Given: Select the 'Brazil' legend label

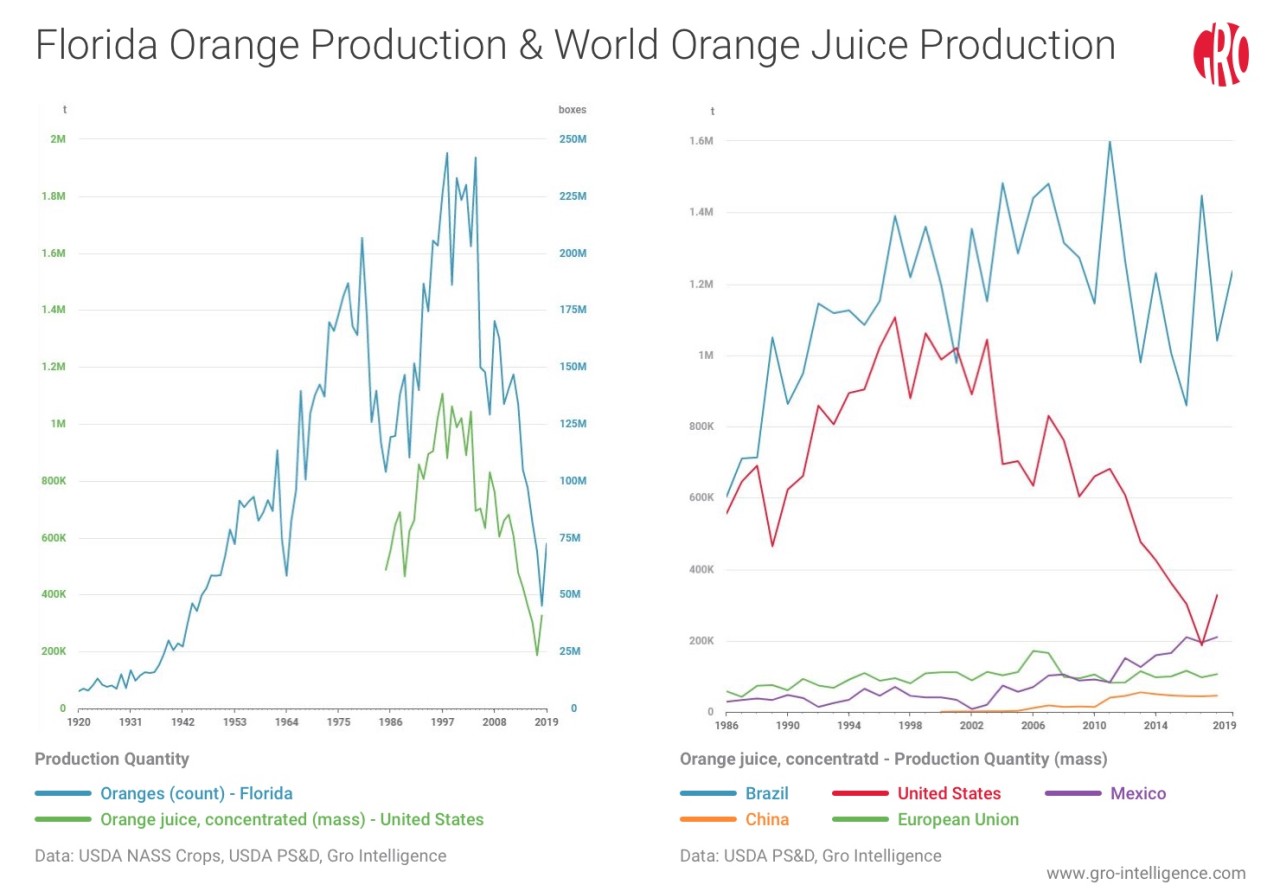Looking at the screenshot, I should [767, 794].
